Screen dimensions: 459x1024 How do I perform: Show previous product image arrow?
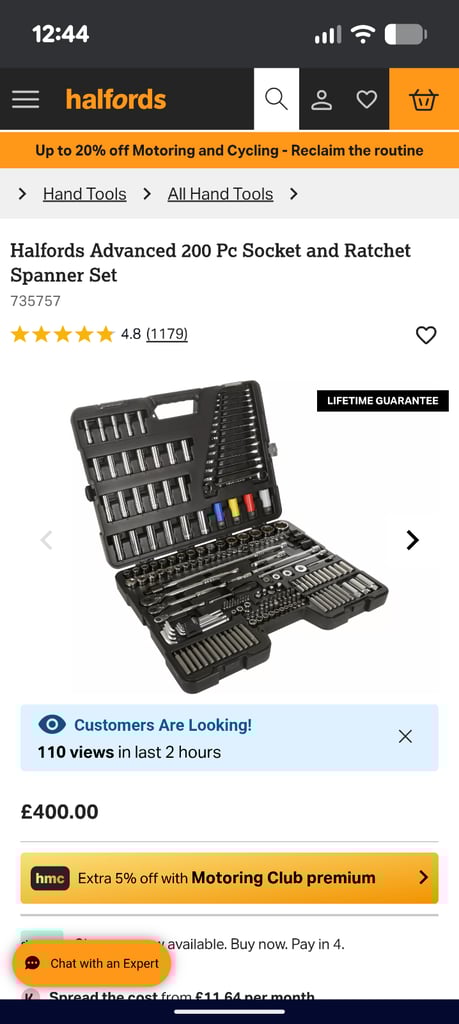coord(46,540)
